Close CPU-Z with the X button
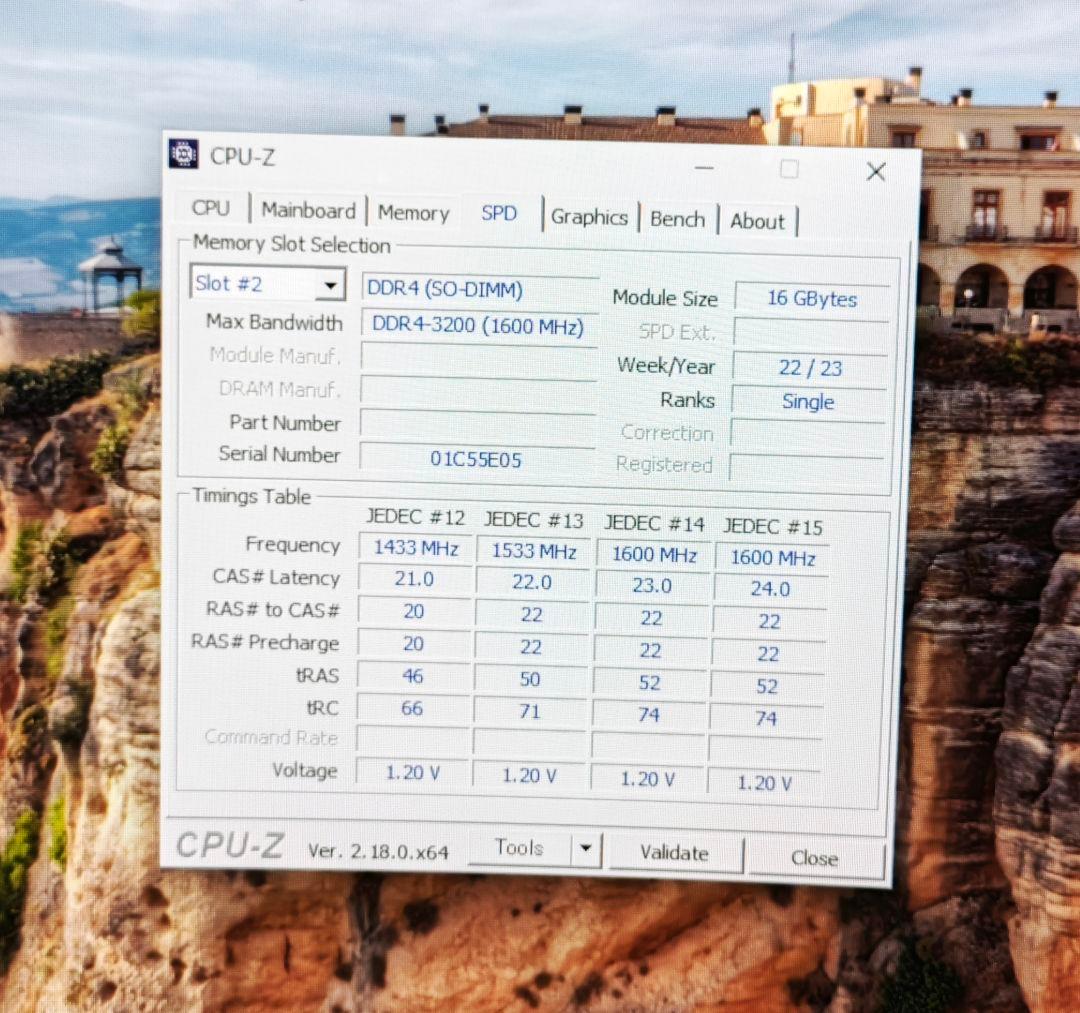1080x1013 pixels. pyautogui.click(x=876, y=171)
